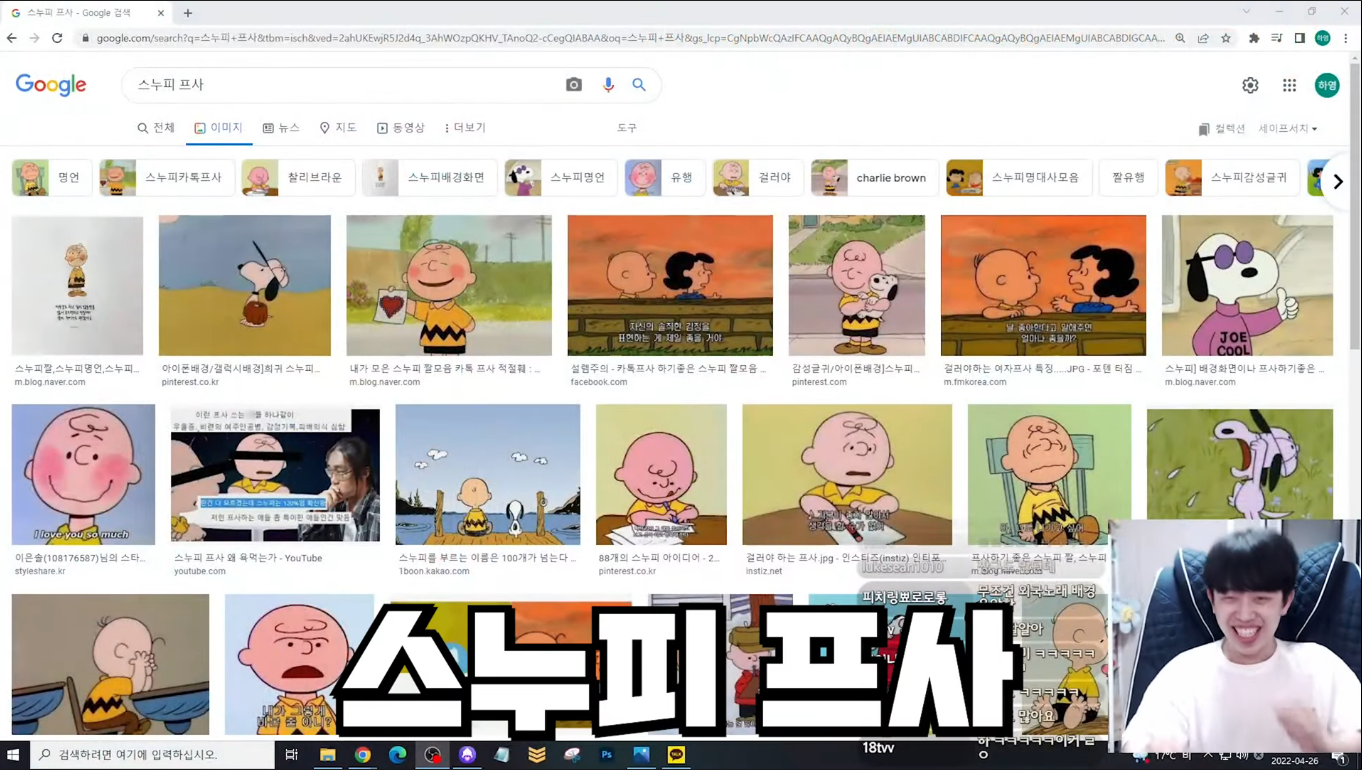Image resolution: width=1362 pixels, height=770 pixels.
Task: Filter by the 스누피카톡프사 chip
Action: click(167, 178)
